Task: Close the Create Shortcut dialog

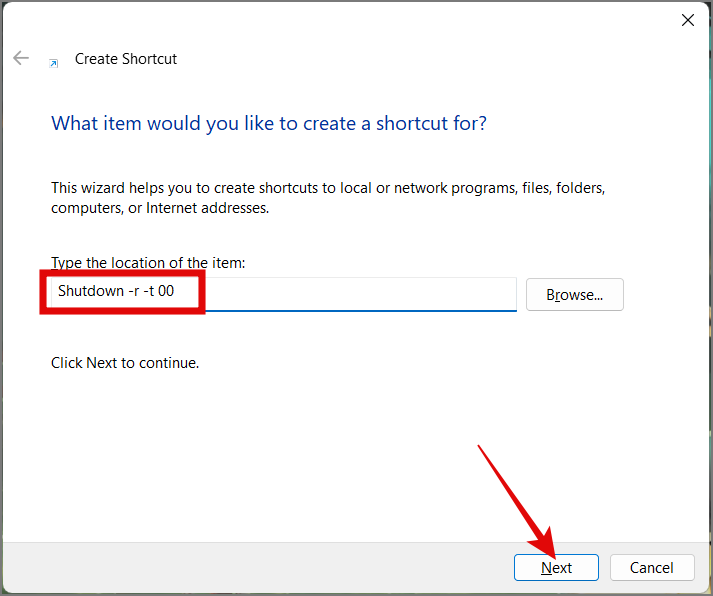Action: point(688,20)
